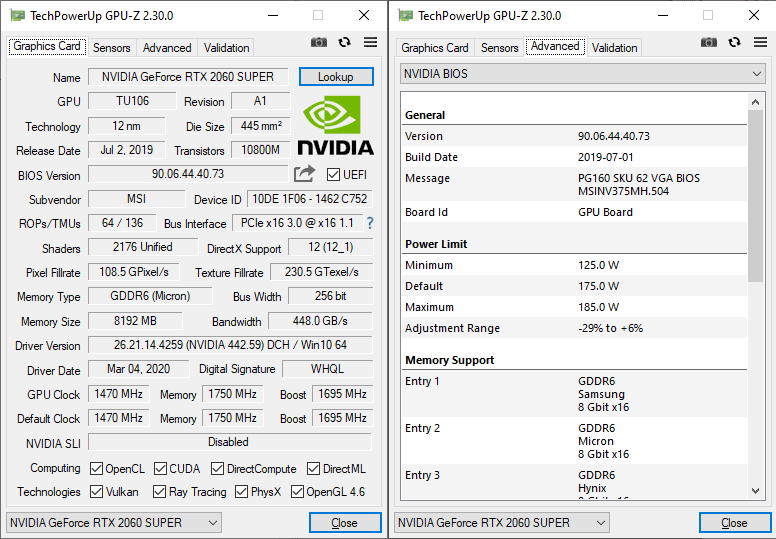Switch to Advanced tab in left window
The image size is (776, 539).
pyautogui.click(x=167, y=48)
